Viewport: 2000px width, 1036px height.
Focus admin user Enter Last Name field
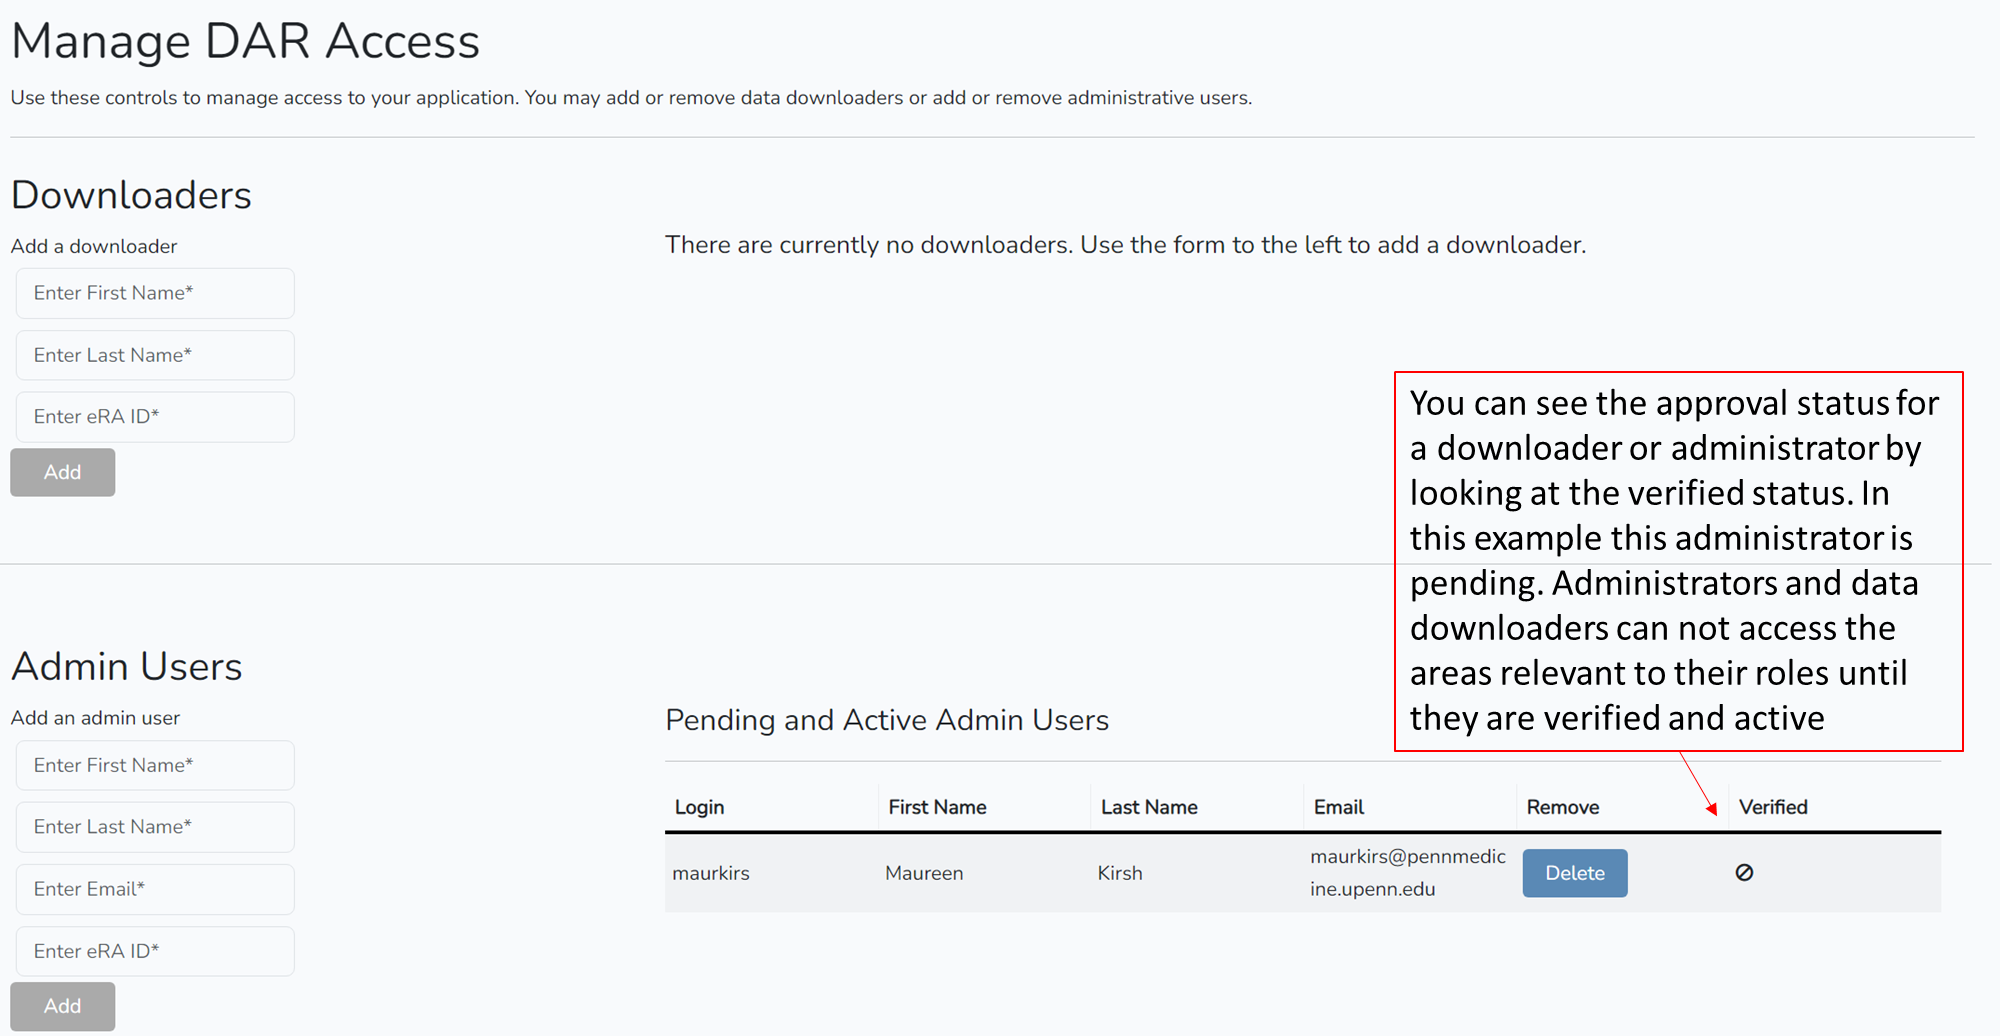[155, 827]
